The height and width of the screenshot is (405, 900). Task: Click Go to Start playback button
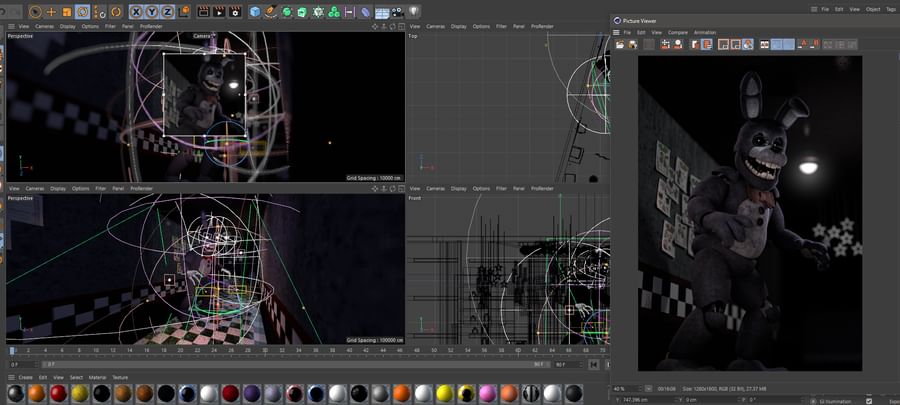593,364
